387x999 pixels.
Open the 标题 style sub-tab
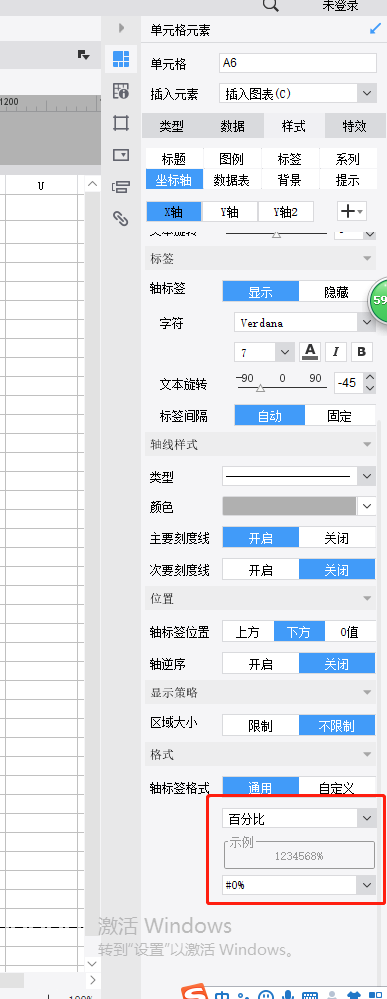(174, 159)
